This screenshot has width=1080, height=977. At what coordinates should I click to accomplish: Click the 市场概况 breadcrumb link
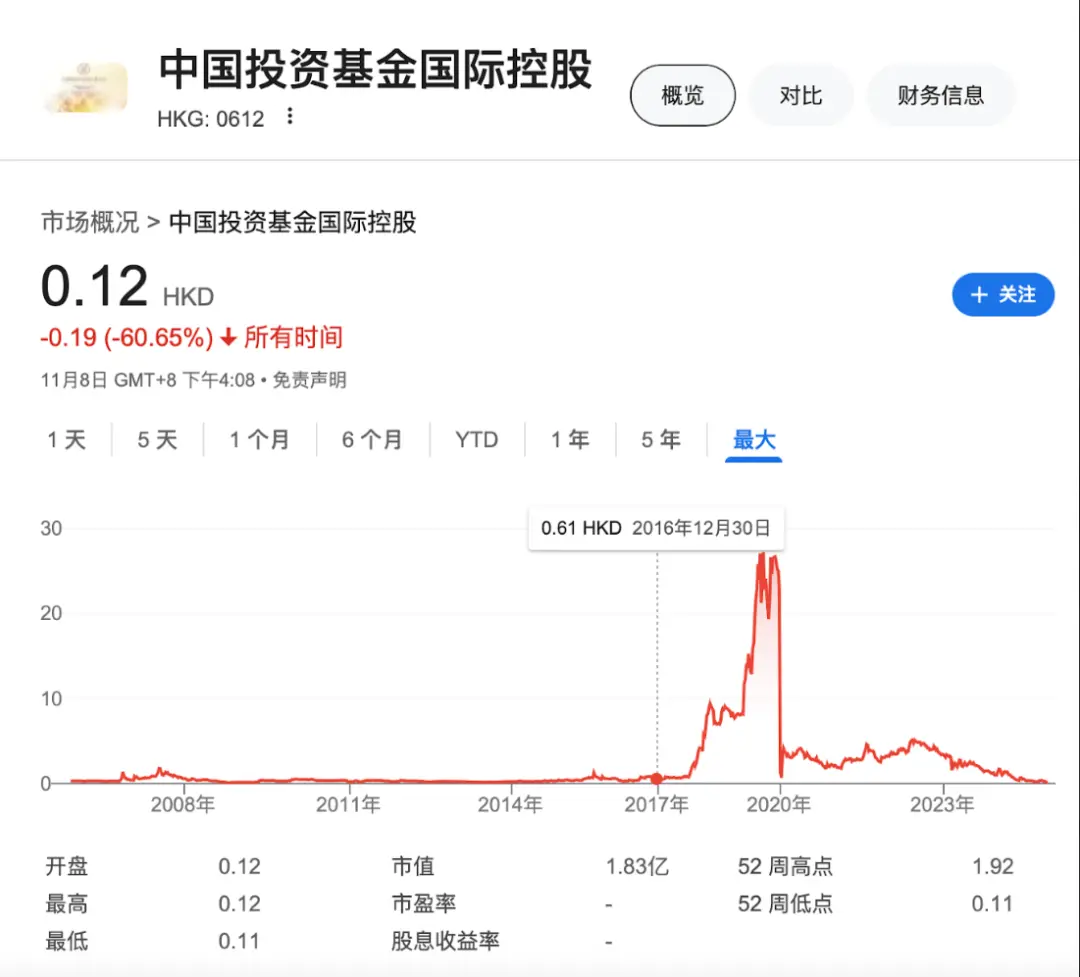coord(90,221)
